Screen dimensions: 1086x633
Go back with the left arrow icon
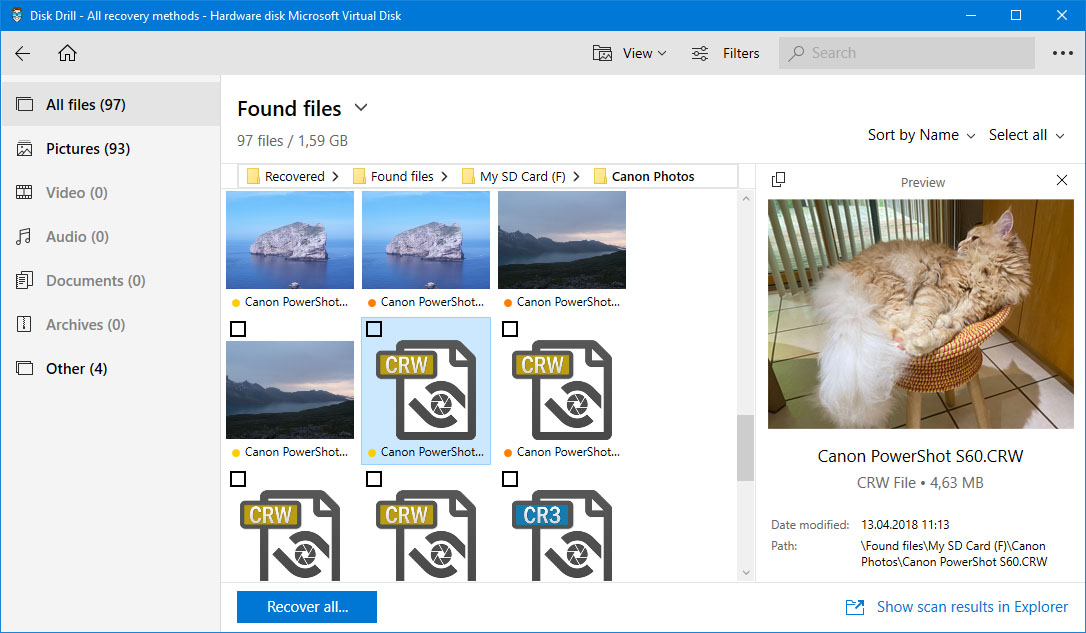(23, 53)
